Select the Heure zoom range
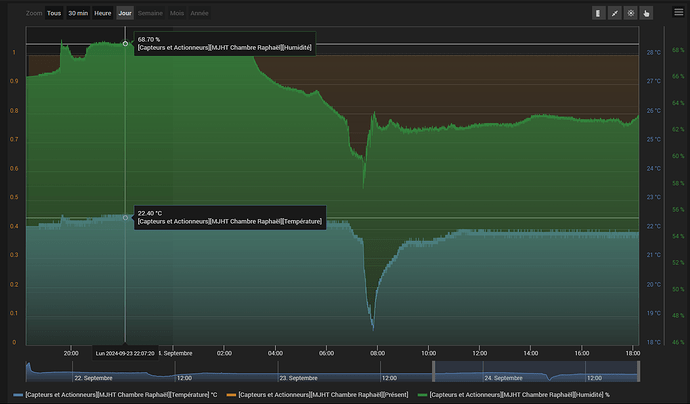 coord(102,13)
